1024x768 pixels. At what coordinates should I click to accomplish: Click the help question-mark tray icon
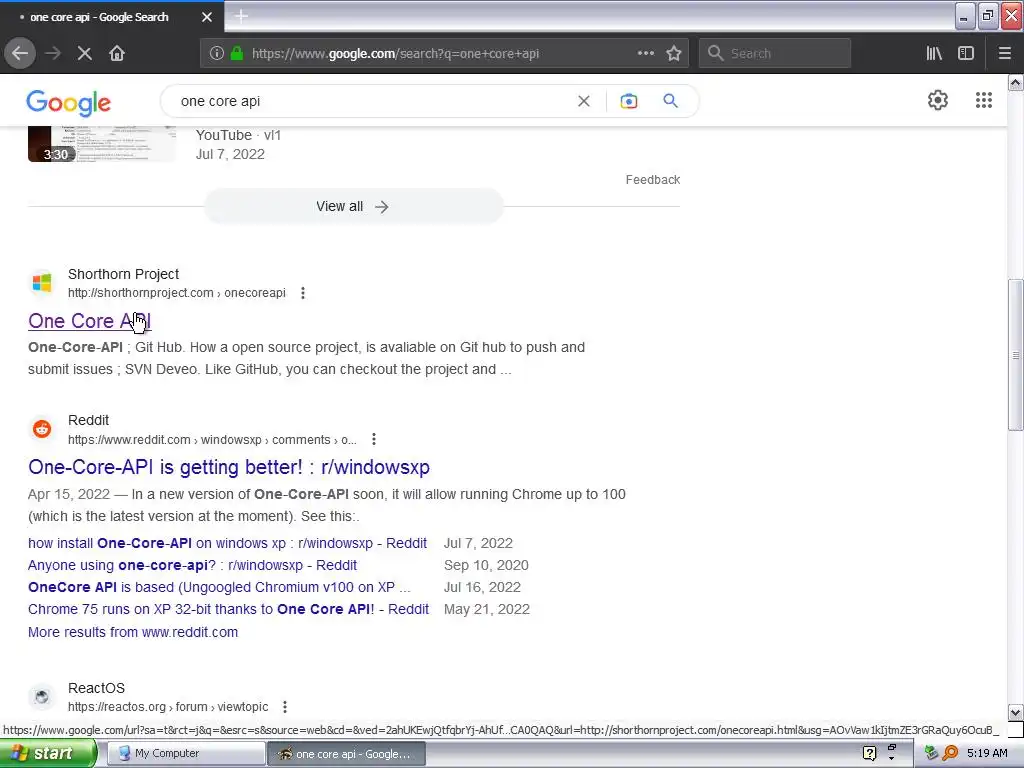pyautogui.click(x=869, y=754)
